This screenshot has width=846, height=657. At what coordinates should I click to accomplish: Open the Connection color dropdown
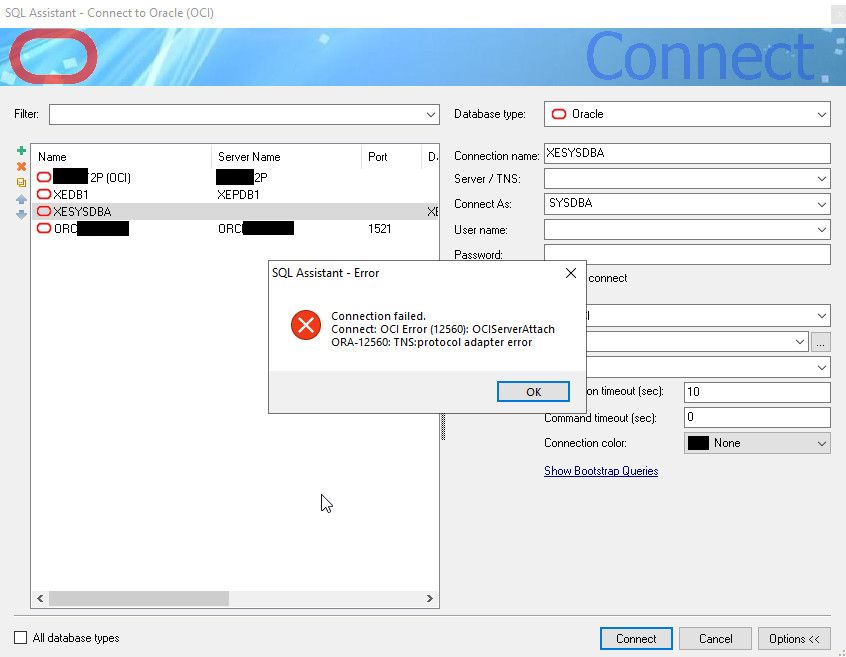pos(821,443)
